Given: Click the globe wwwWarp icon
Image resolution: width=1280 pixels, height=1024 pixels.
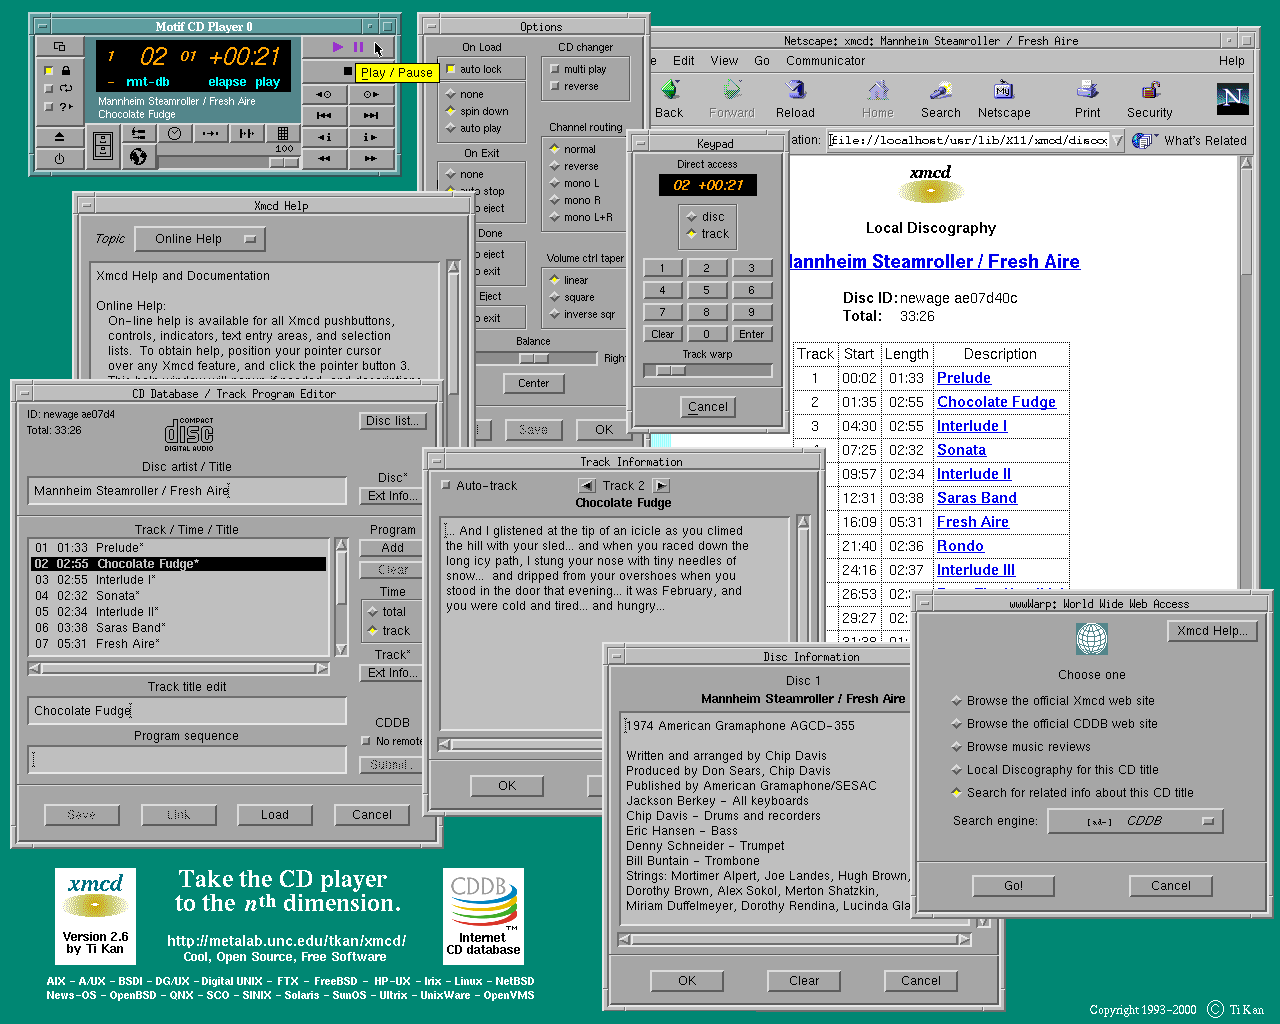Looking at the screenshot, I should coord(138,157).
